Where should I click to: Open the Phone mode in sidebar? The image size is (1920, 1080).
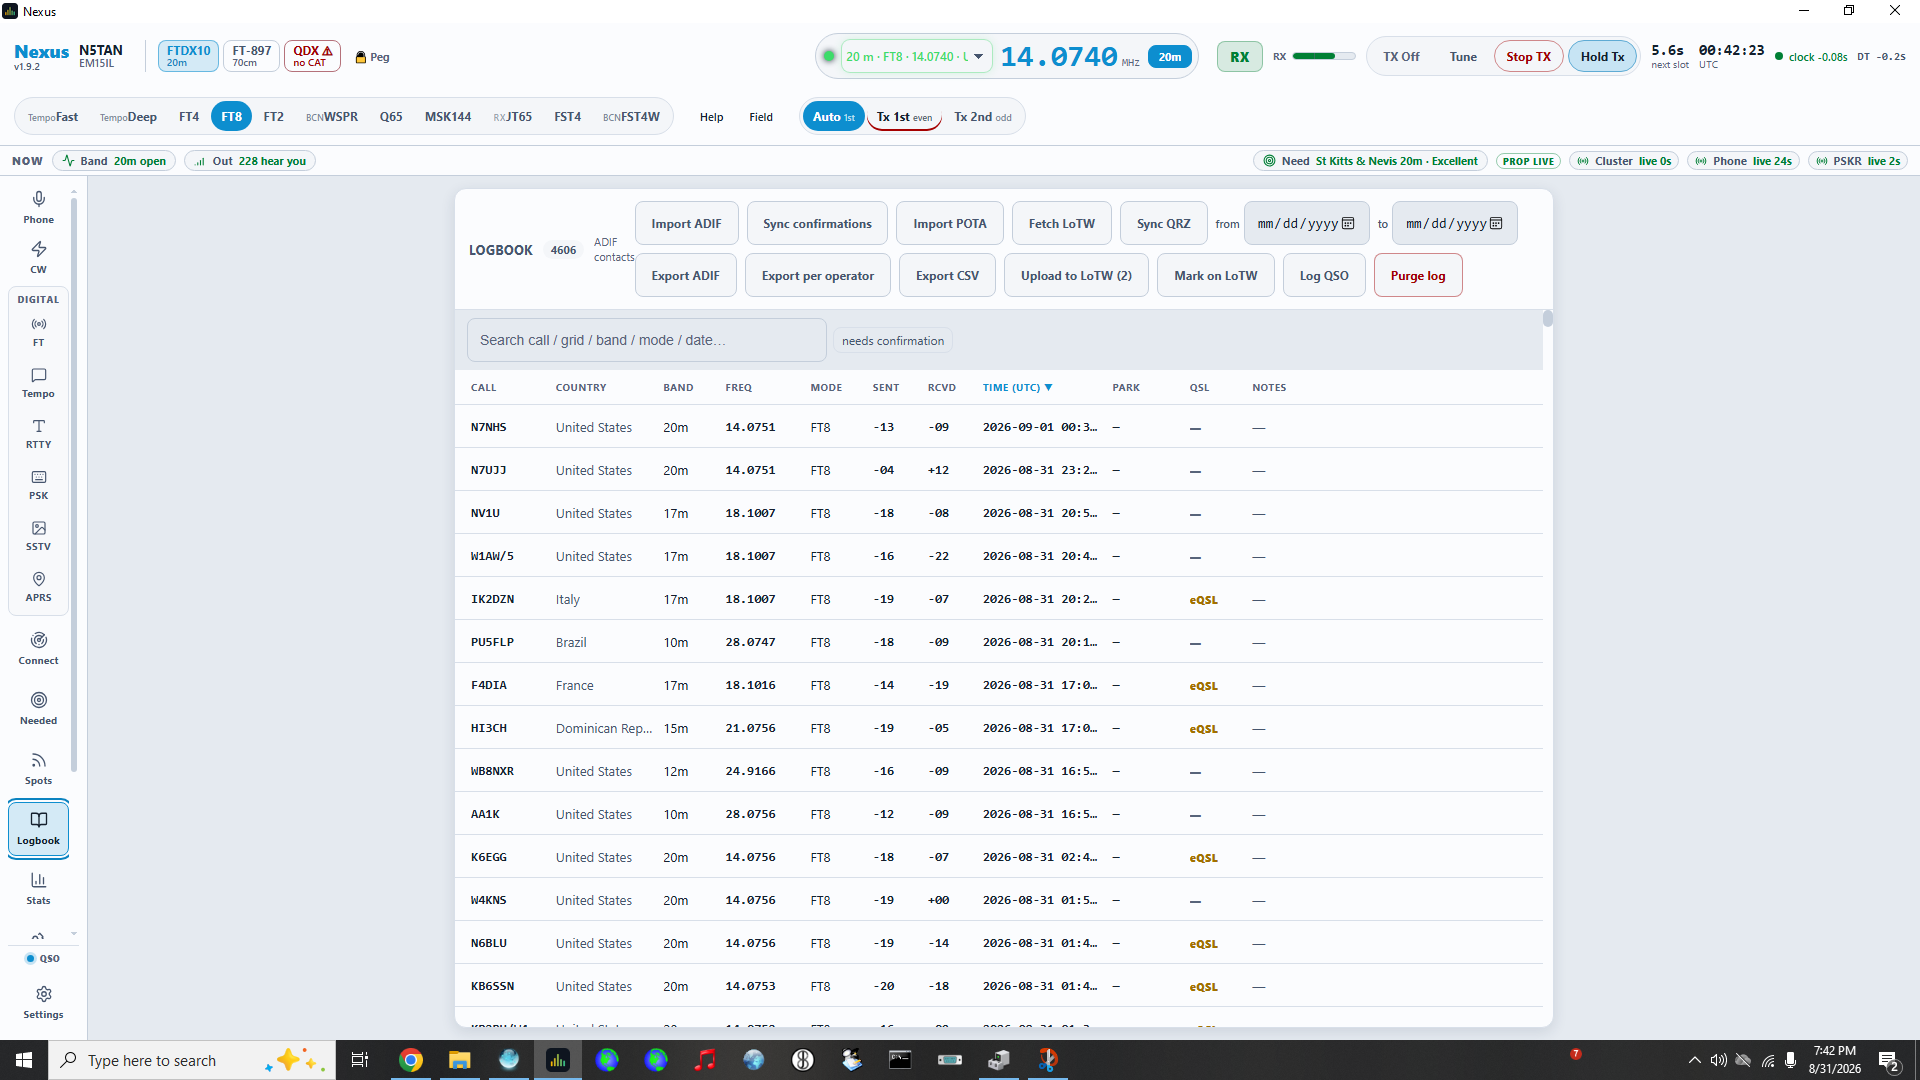(38, 207)
